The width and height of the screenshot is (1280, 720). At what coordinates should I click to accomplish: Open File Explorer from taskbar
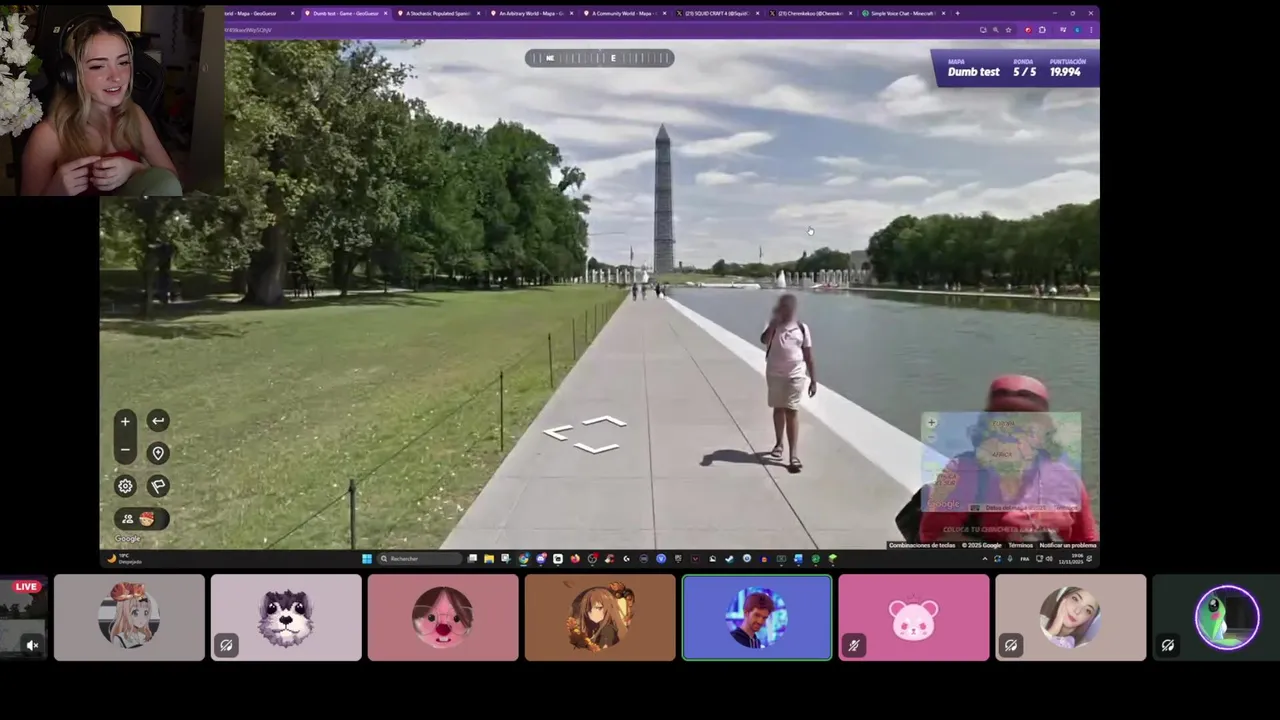click(488, 558)
